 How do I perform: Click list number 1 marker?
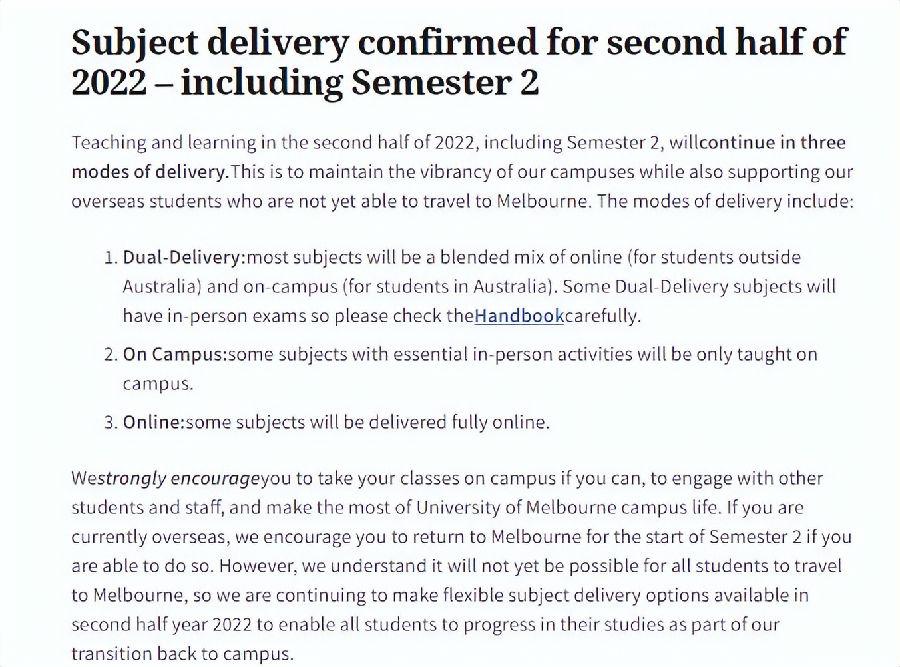pos(111,258)
